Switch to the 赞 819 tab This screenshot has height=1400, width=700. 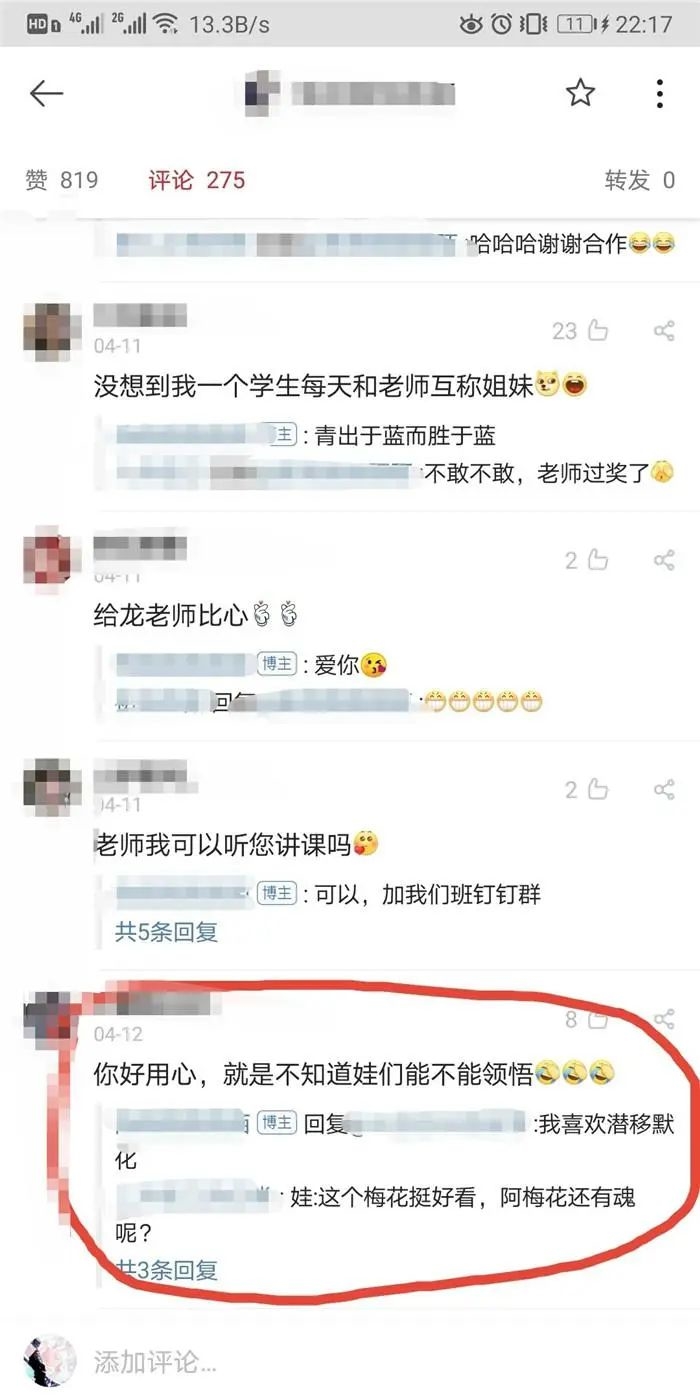point(62,180)
